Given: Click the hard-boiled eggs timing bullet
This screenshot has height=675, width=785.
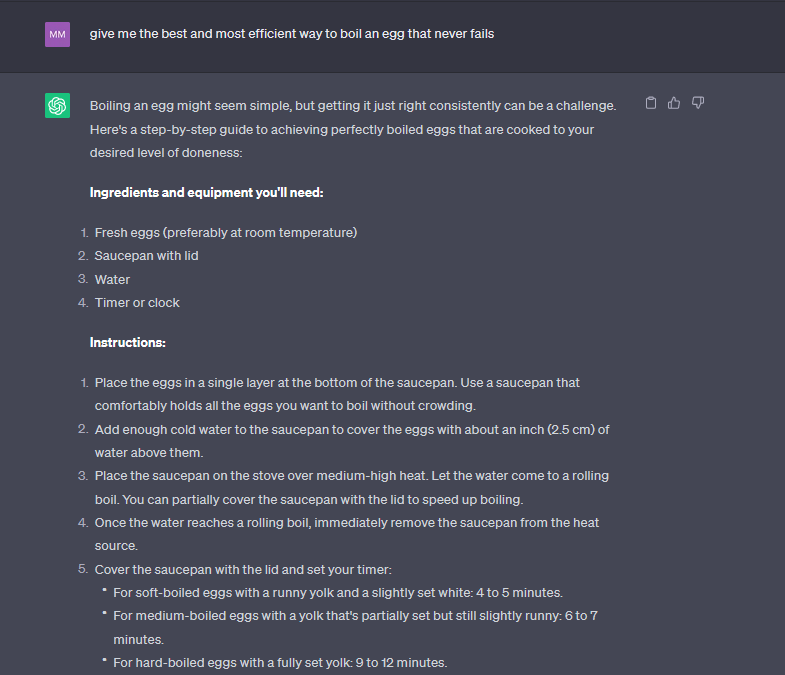Looking at the screenshot, I should (280, 662).
